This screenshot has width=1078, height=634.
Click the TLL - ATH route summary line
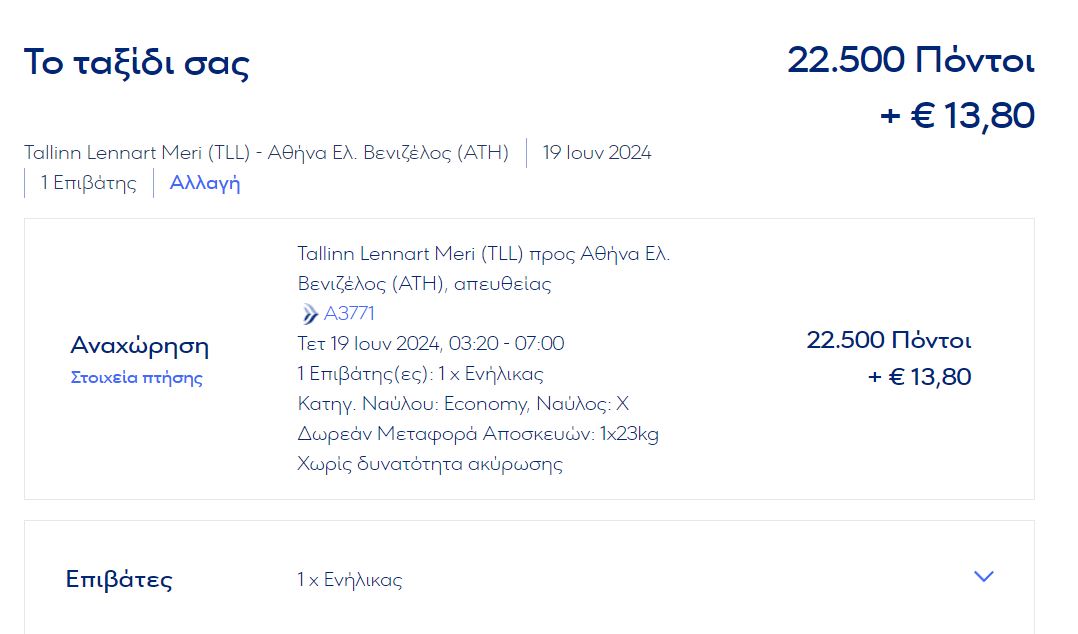pyautogui.click(x=266, y=153)
